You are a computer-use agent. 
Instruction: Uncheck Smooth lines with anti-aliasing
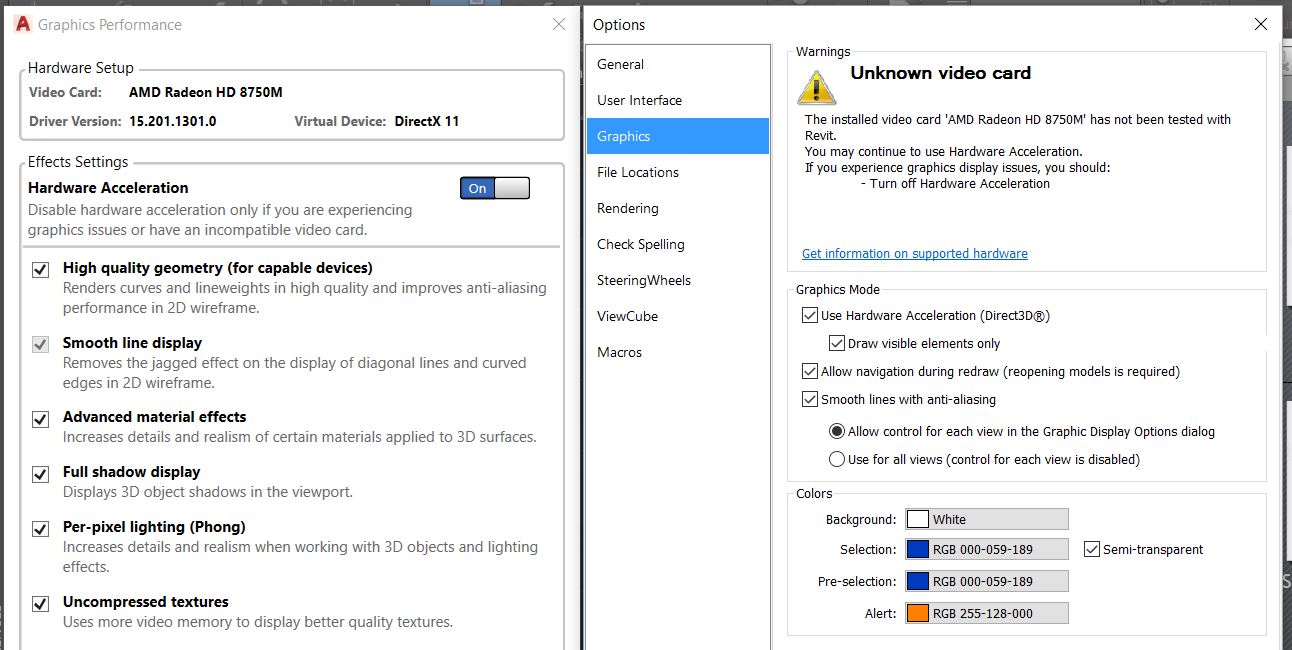coord(810,399)
